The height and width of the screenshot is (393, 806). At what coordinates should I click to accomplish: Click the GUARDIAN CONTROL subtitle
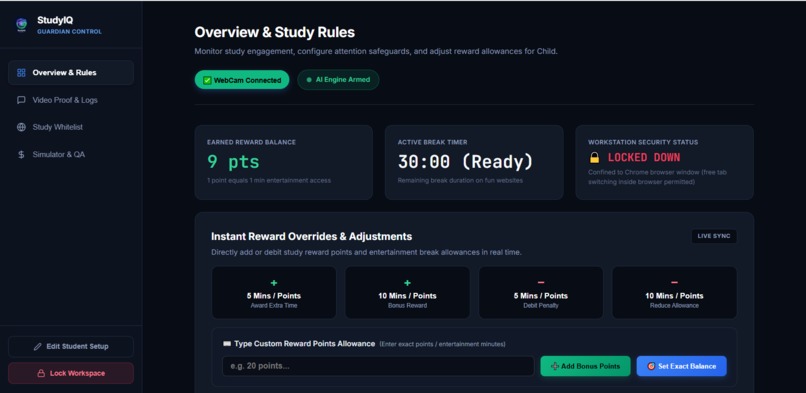click(69, 32)
